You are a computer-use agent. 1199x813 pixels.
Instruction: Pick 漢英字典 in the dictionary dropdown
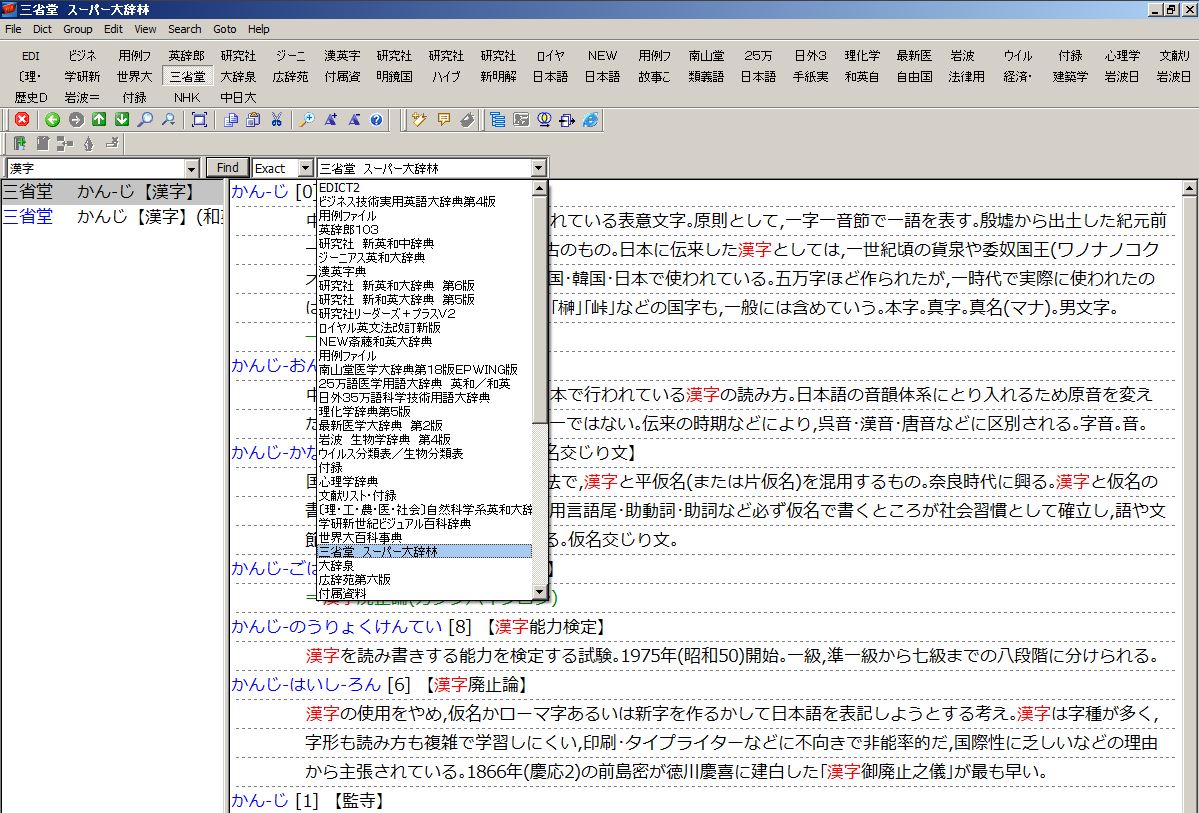point(424,272)
